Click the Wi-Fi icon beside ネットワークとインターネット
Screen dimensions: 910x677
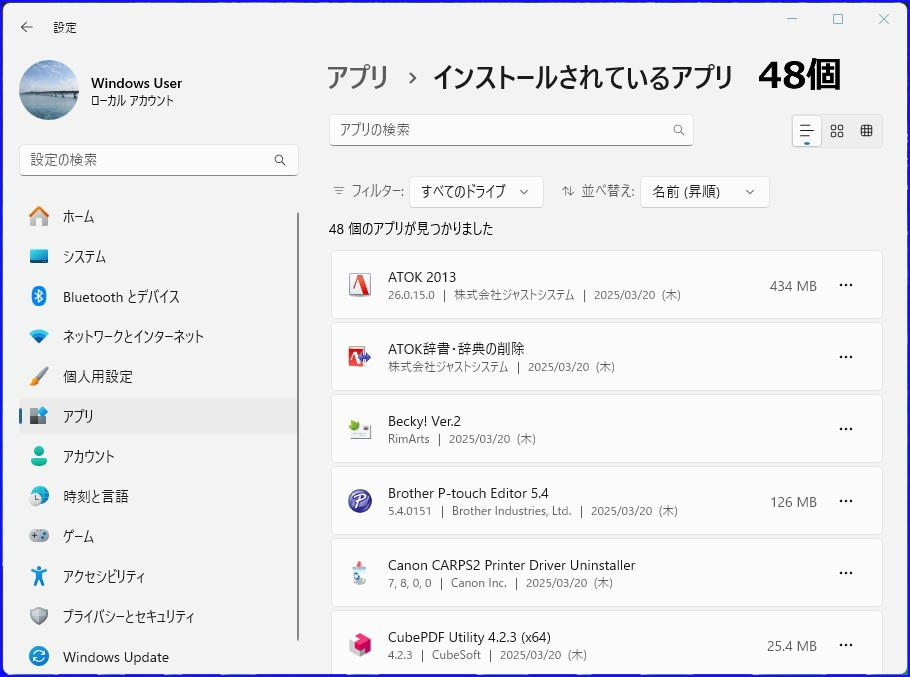[x=39, y=336]
